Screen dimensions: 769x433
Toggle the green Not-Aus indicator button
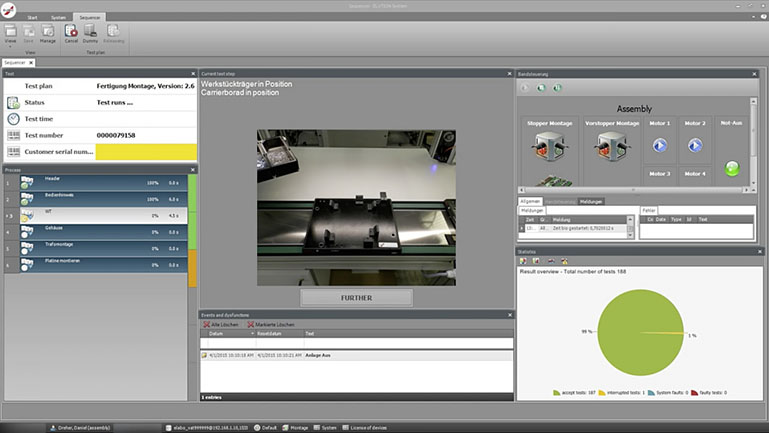click(732, 169)
